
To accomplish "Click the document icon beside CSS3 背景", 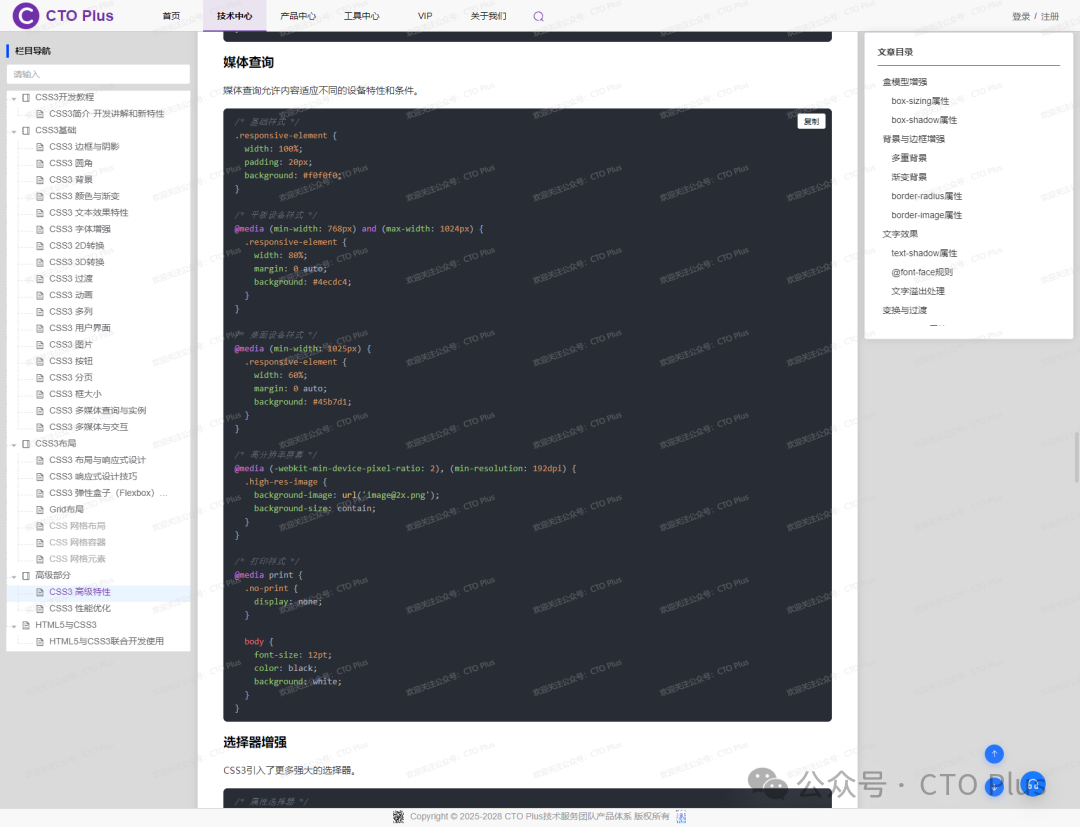I will (40, 180).
